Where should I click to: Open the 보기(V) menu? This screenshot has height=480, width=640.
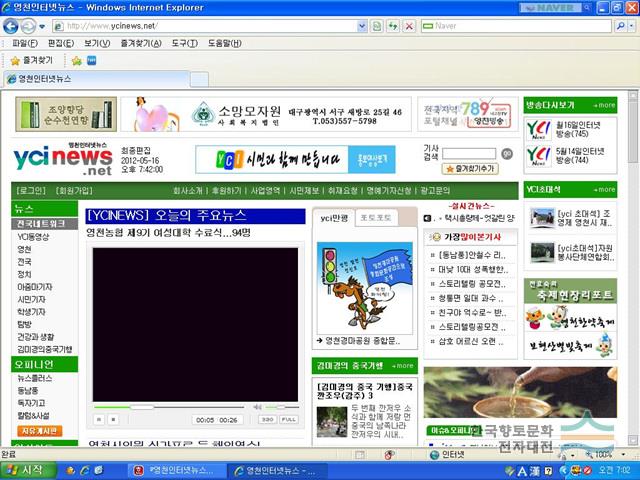(97, 43)
